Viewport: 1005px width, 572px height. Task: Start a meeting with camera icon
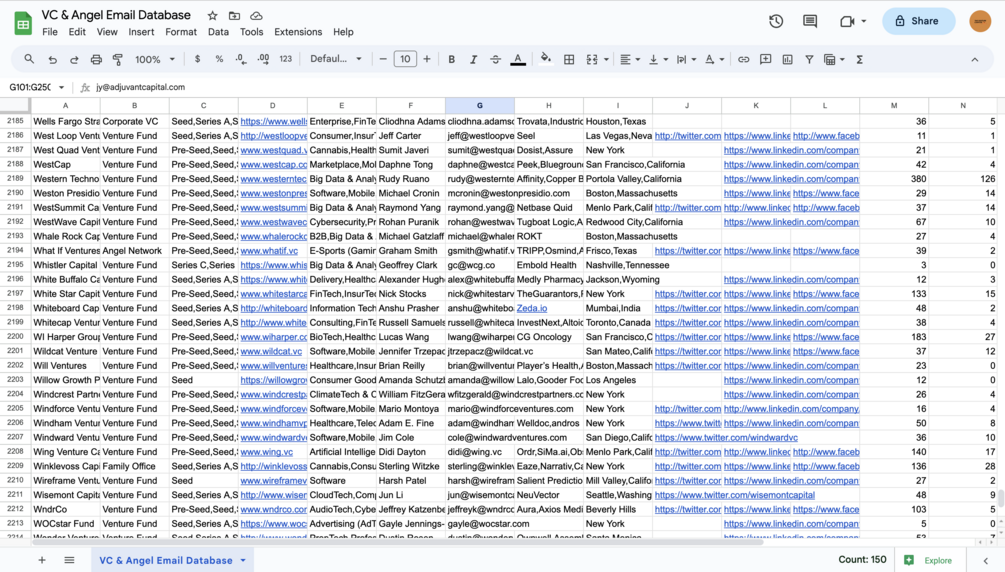click(847, 21)
